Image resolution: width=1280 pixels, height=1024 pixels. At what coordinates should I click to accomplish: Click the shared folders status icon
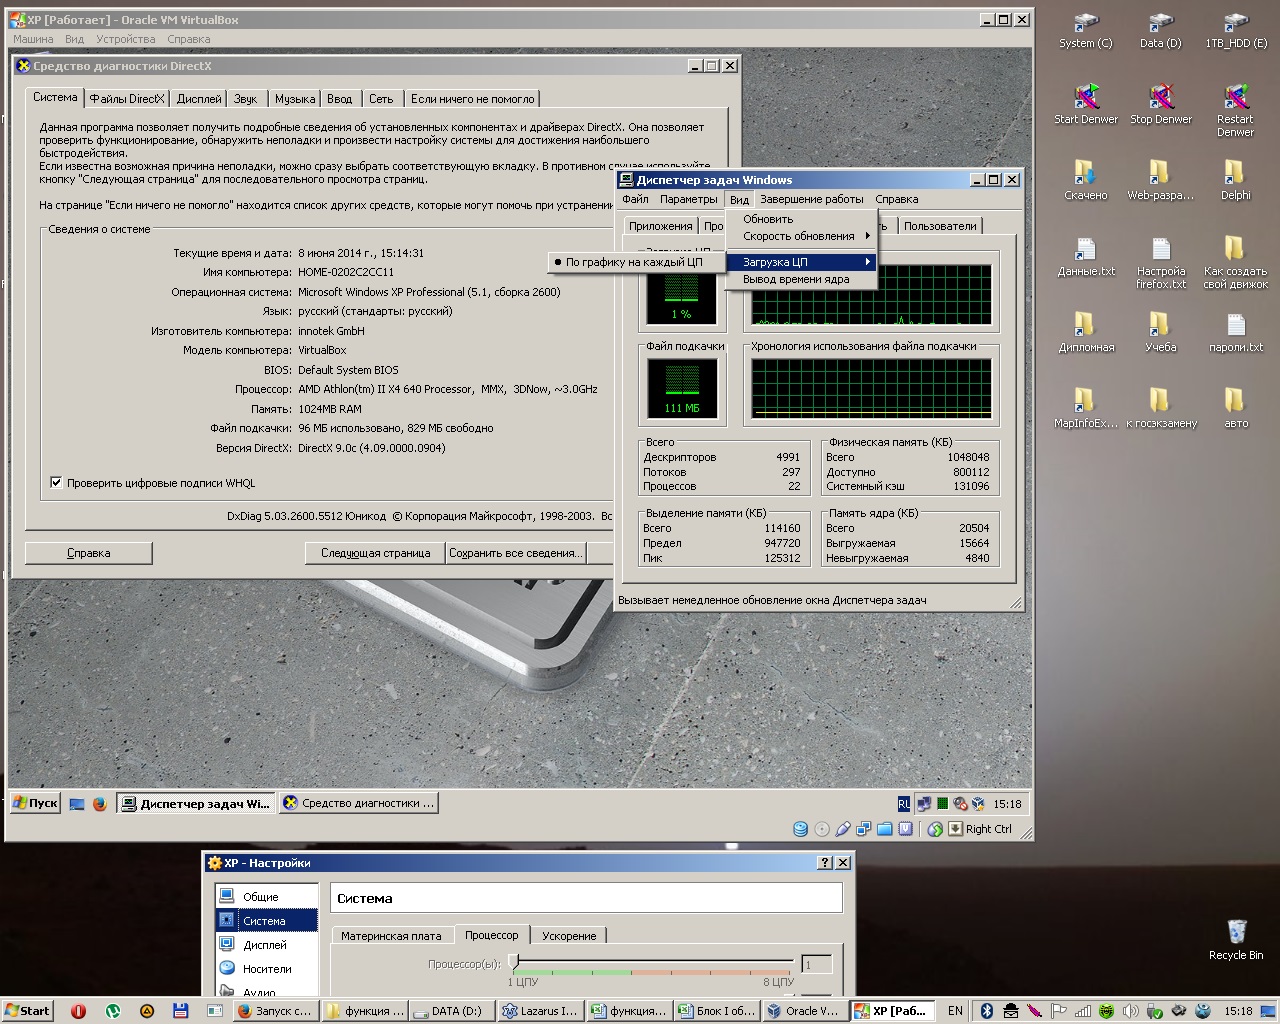click(x=884, y=829)
